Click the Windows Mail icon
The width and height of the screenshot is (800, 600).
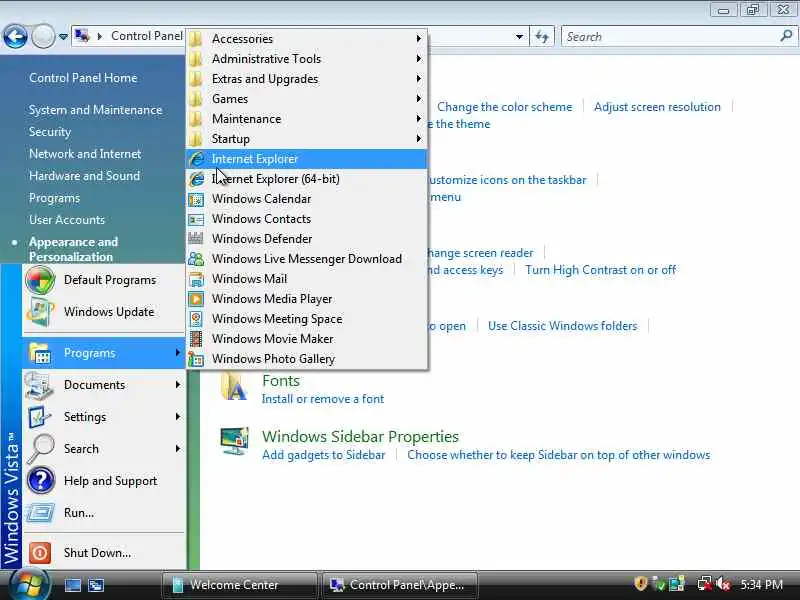(196, 279)
